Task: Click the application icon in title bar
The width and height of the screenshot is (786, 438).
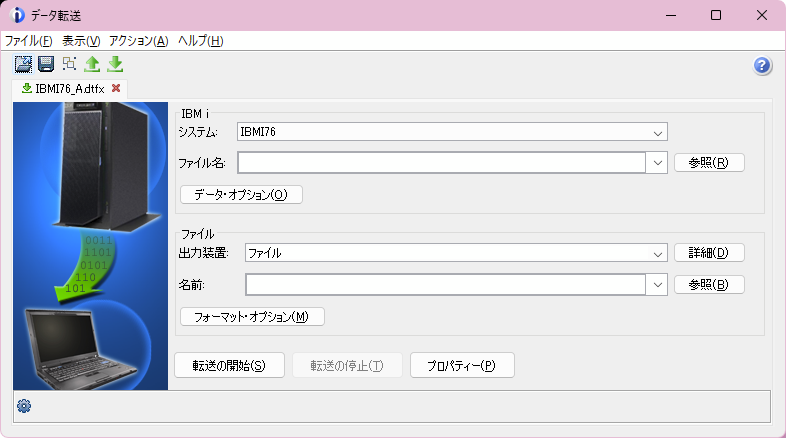Action: 17,15
